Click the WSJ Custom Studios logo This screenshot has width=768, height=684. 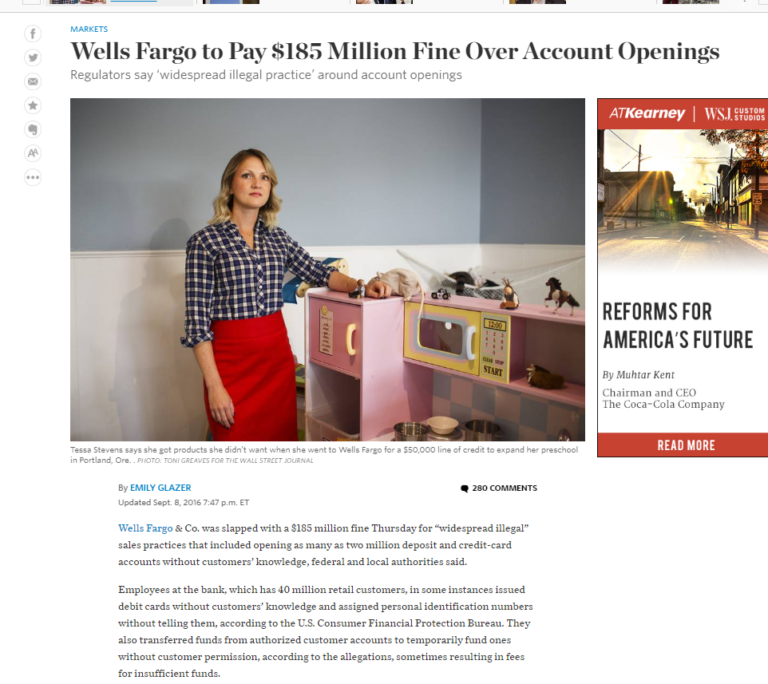click(734, 114)
